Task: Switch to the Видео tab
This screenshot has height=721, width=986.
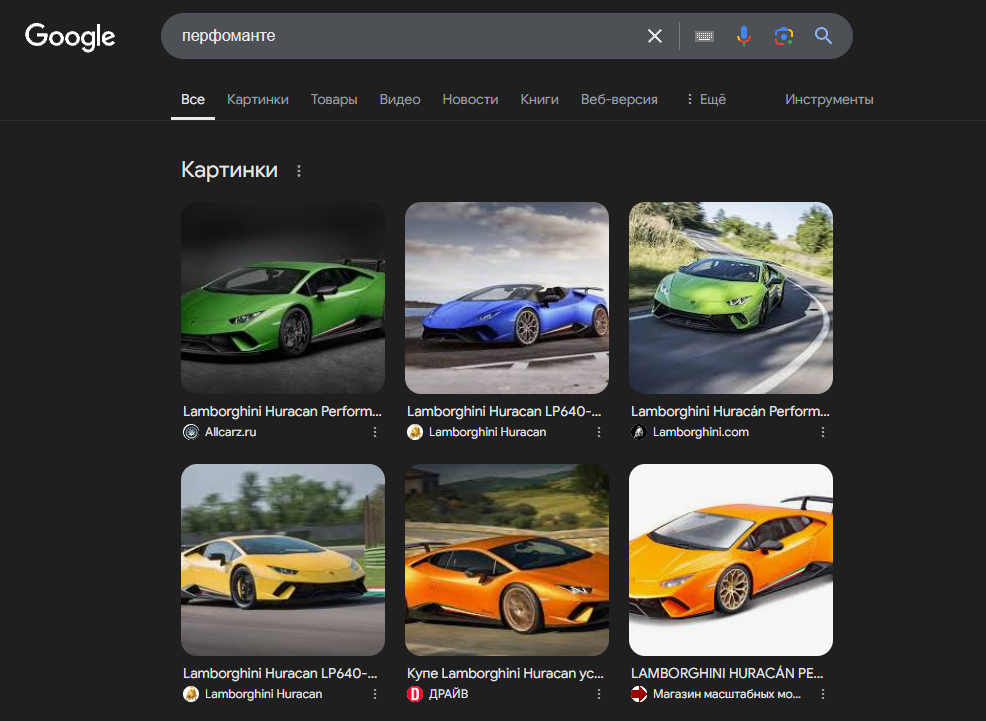Action: click(399, 99)
